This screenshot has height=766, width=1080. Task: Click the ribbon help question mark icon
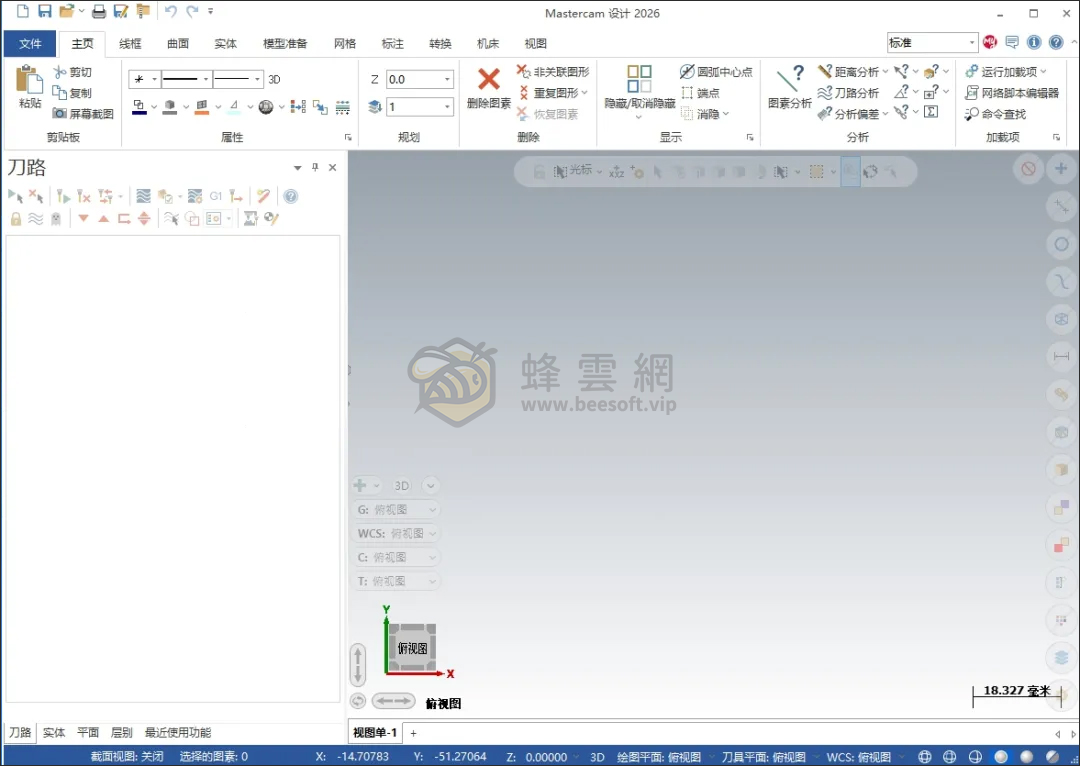[1056, 43]
